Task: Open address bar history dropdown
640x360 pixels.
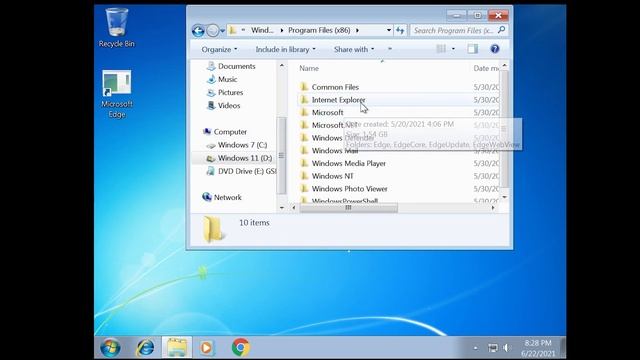Action: pyautogui.click(x=389, y=30)
